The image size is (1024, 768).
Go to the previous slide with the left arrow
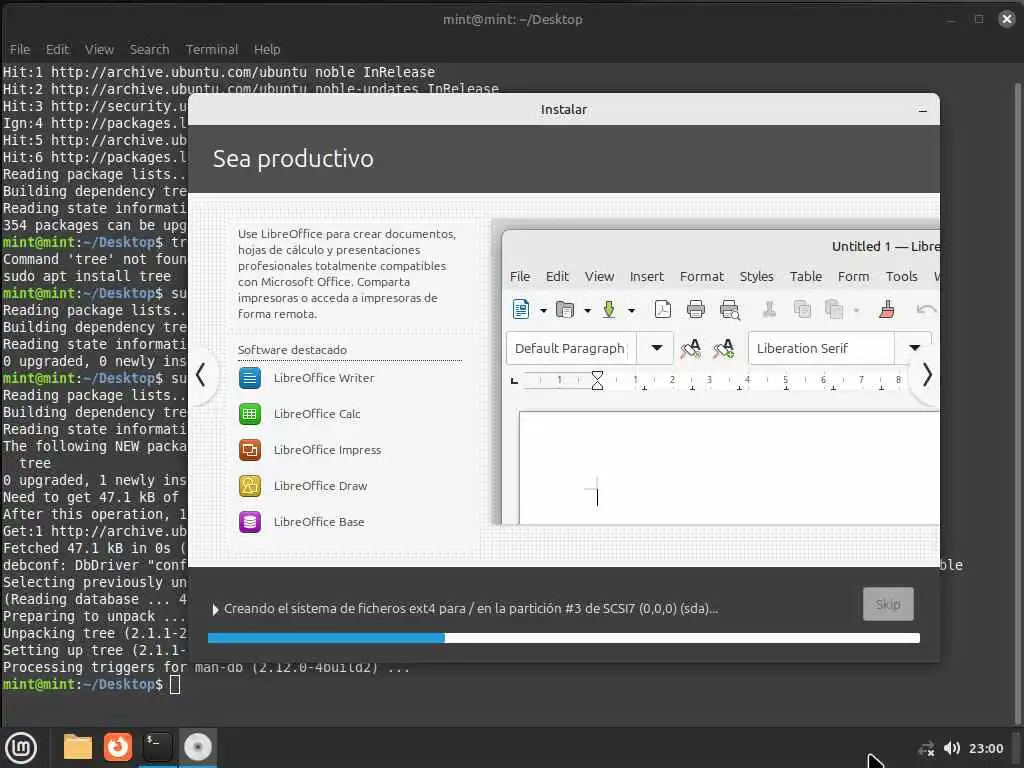click(200, 375)
